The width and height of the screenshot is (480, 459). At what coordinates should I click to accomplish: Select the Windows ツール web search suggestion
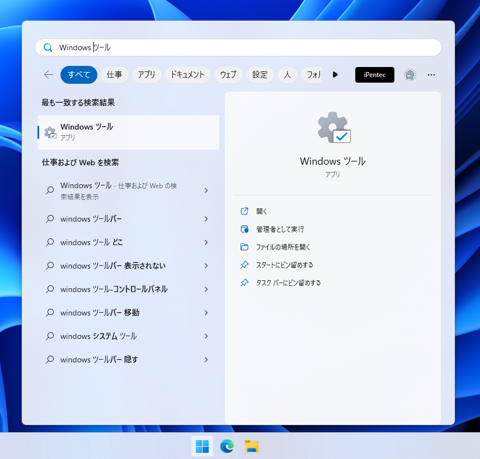point(118,190)
